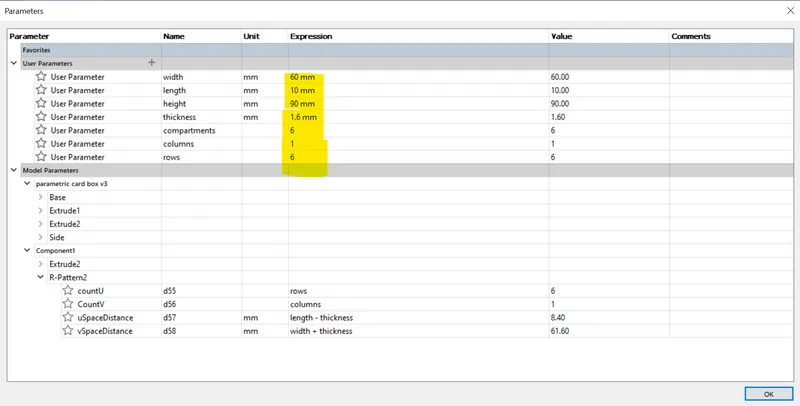Image resolution: width=800 pixels, height=406 pixels.
Task: Favorite the columns user parameter star
Action: [41, 143]
